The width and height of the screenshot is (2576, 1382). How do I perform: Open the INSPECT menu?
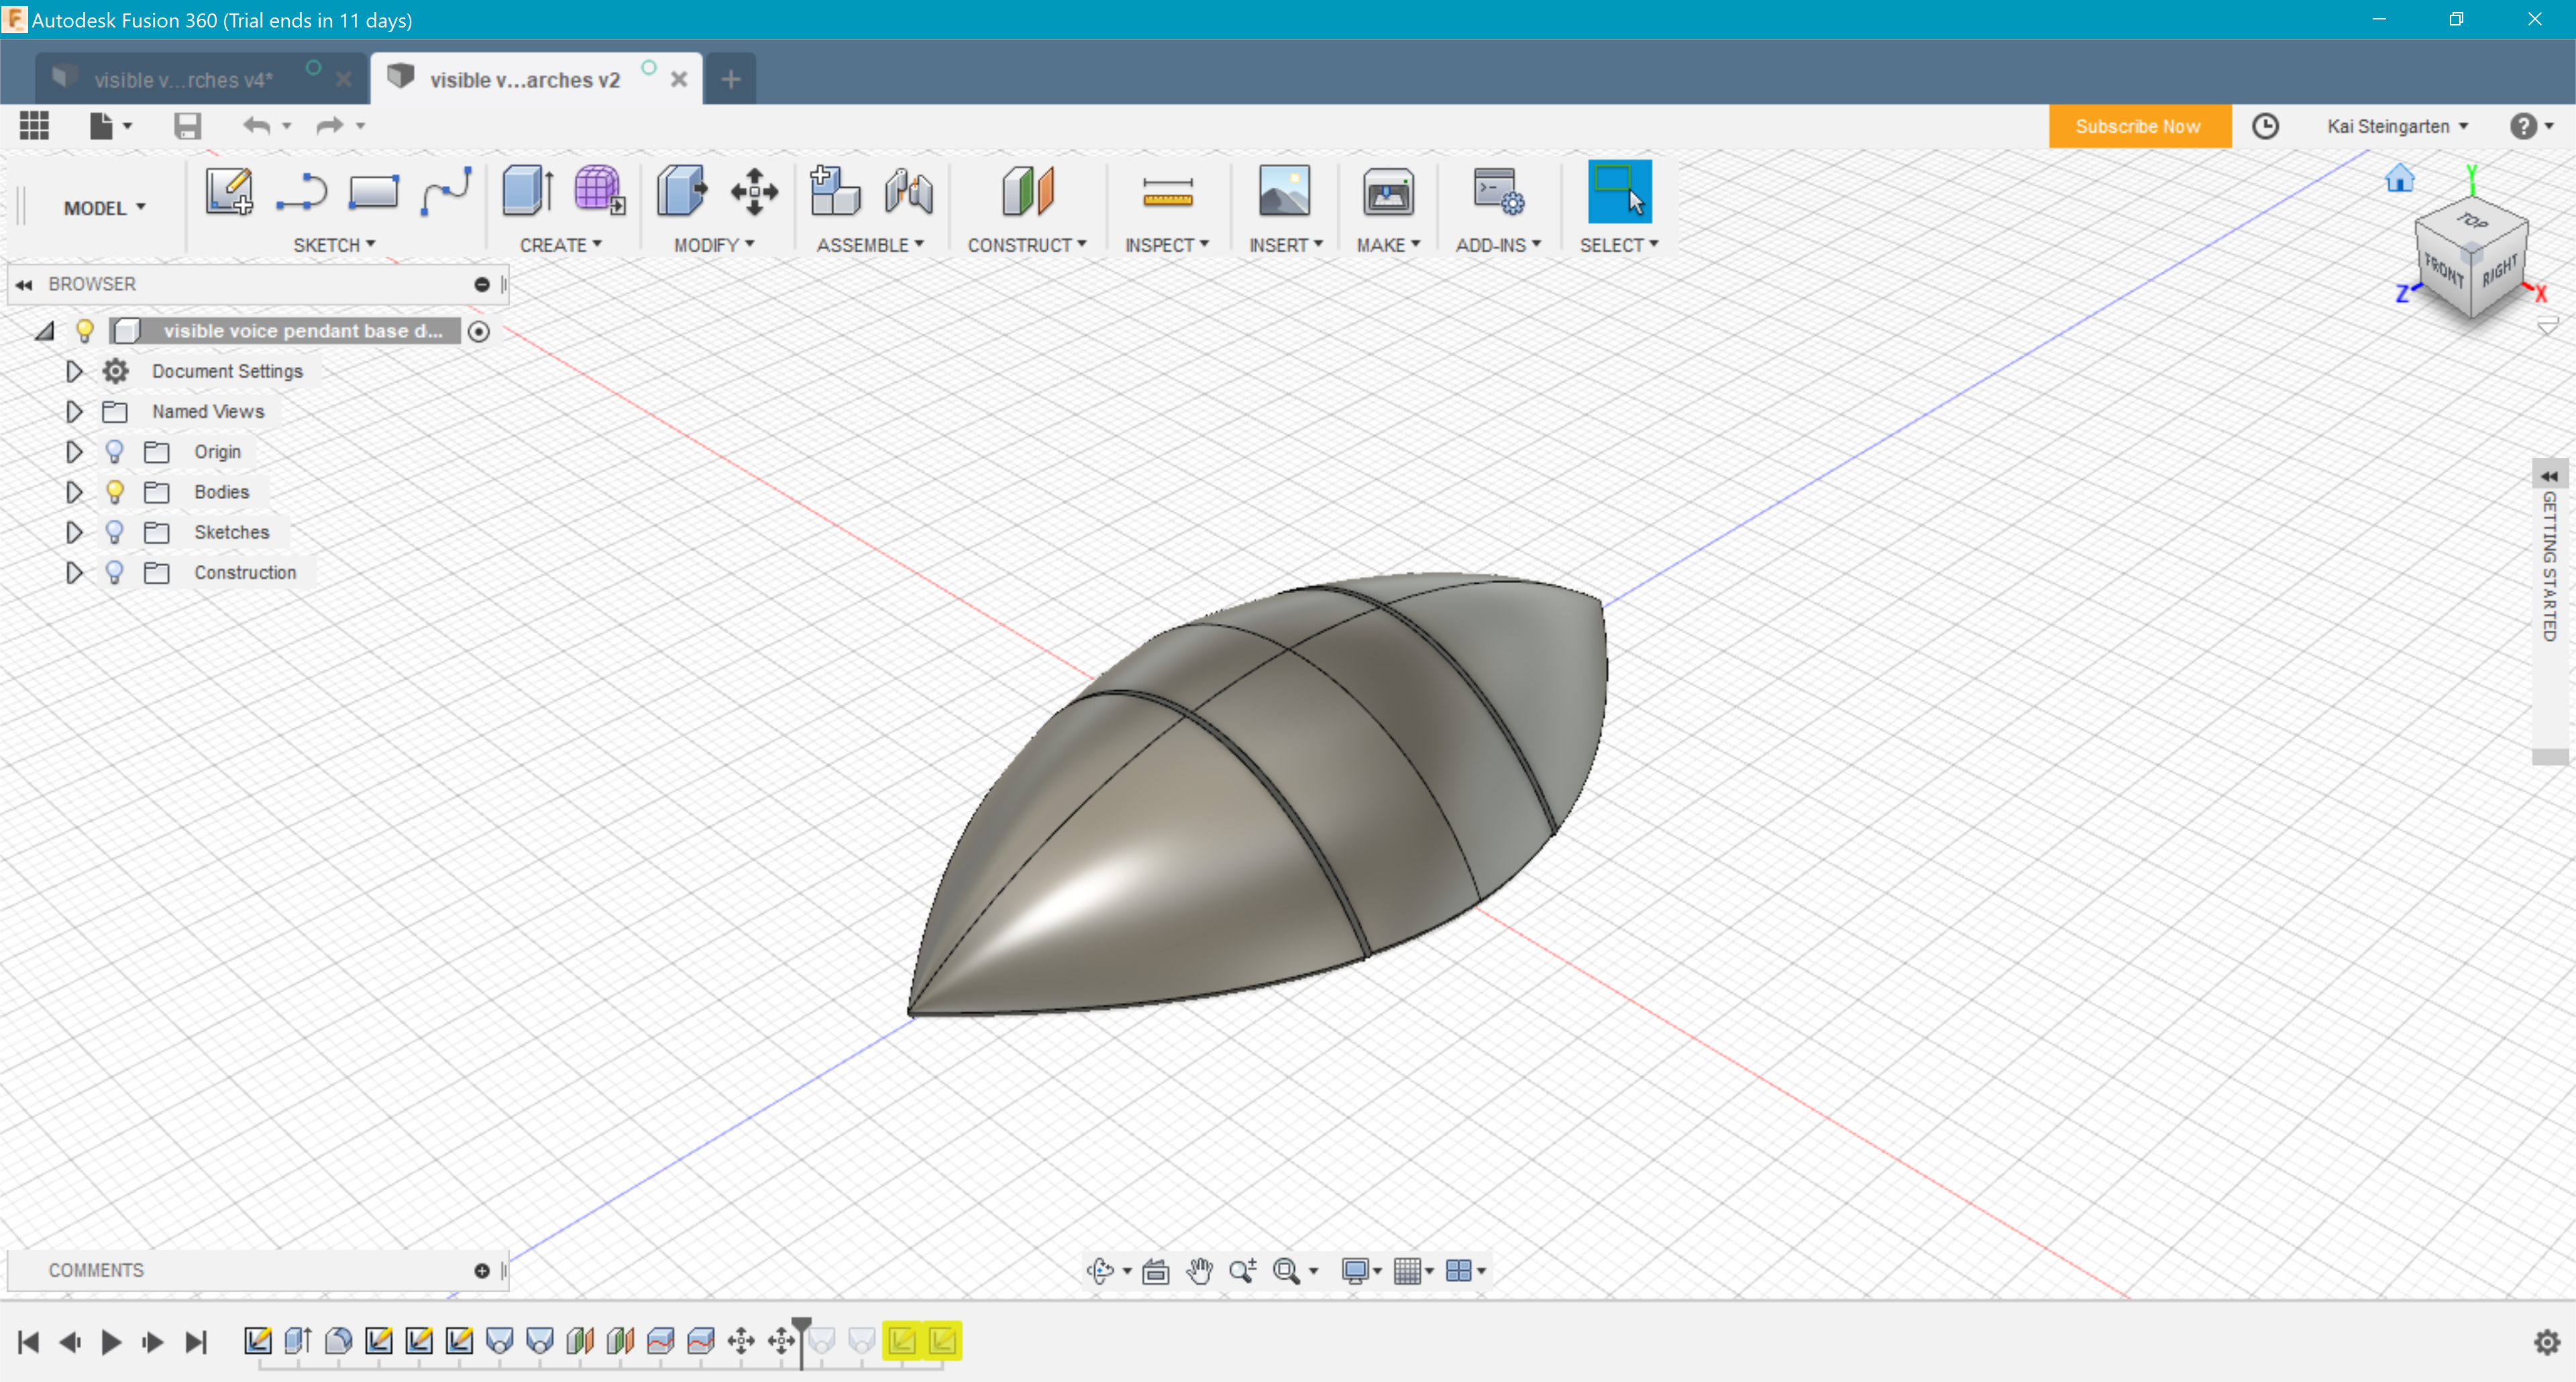[1167, 245]
